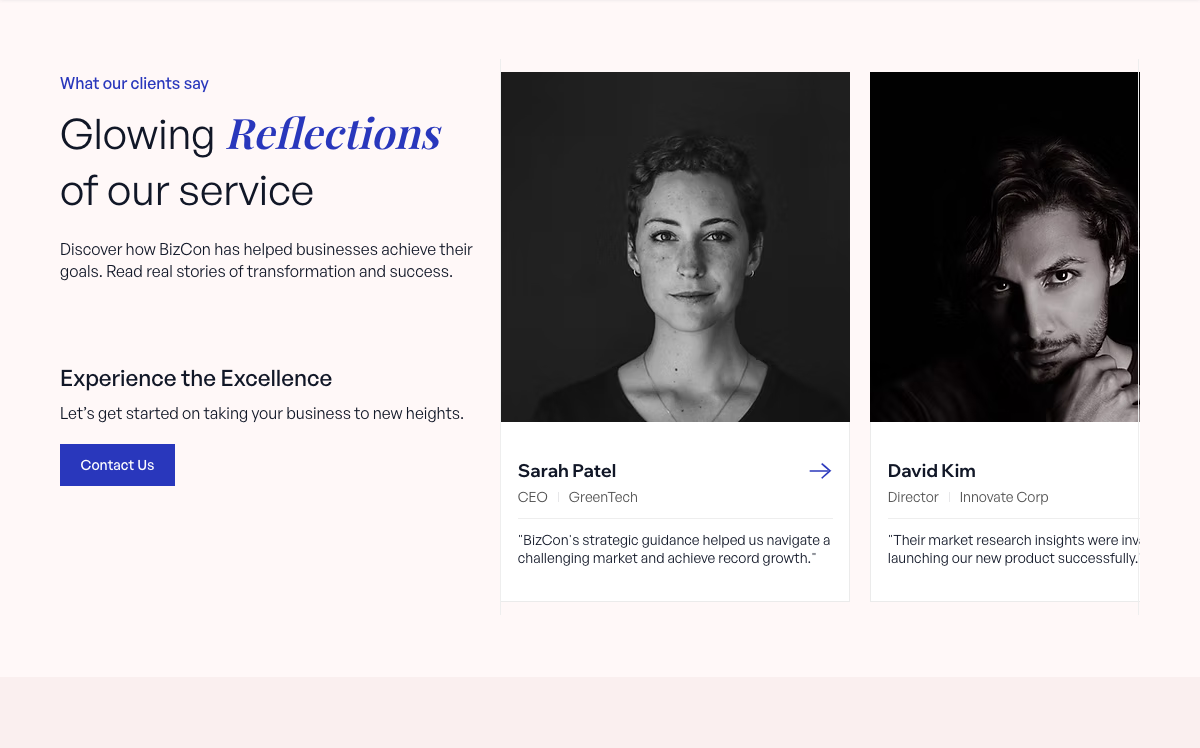The height and width of the screenshot is (748, 1200).
Task: Click the divider line in Sarah Patel's card
Action: point(675,518)
